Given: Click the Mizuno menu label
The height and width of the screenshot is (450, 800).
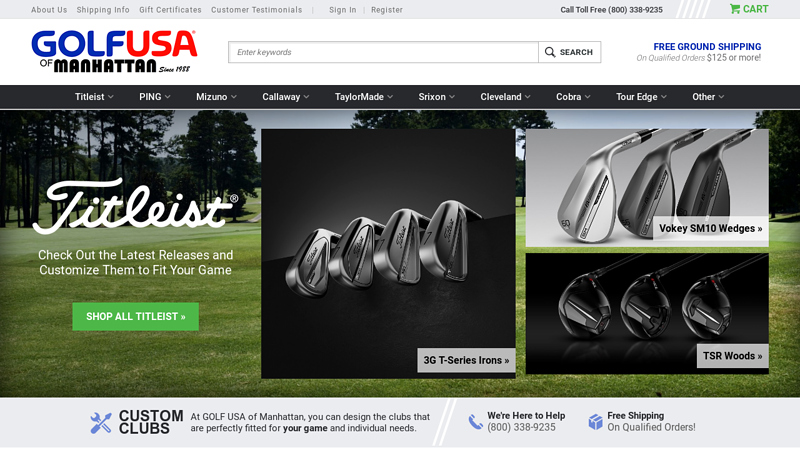Looking at the screenshot, I should click(x=212, y=97).
